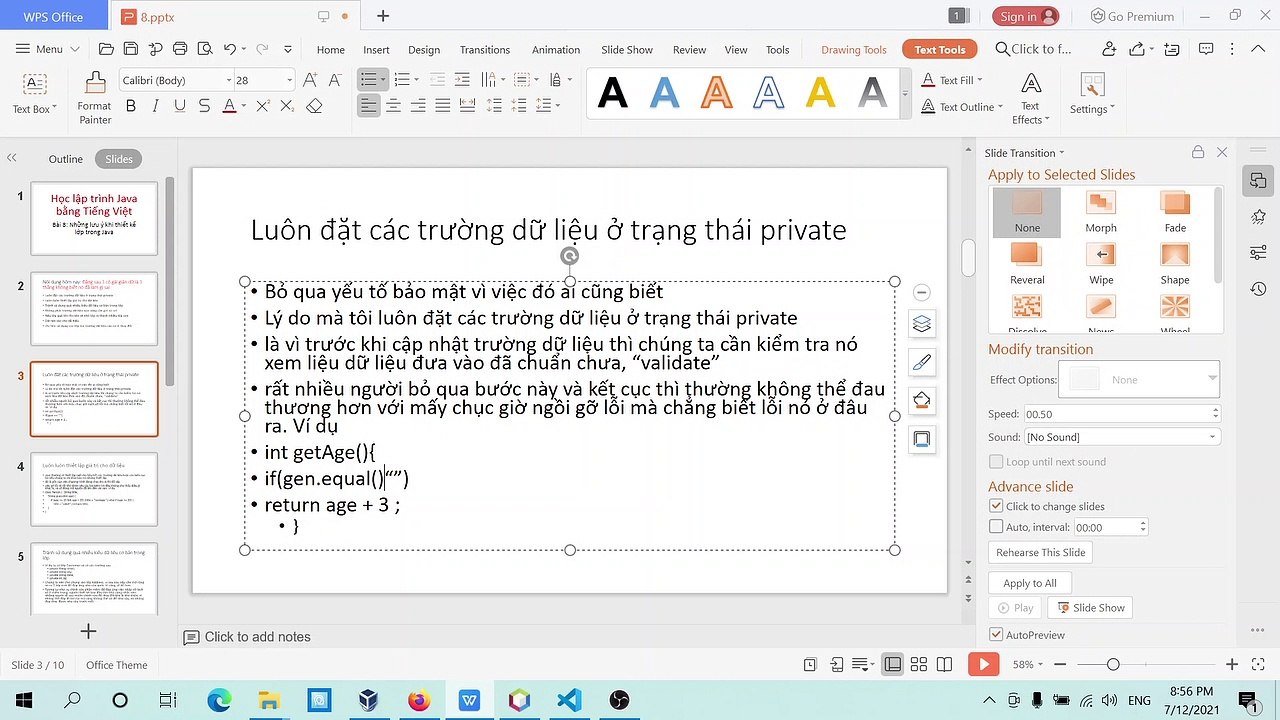Viewport: 1280px width, 720px height.
Task: Toggle bold formatting
Action: (131, 106)
